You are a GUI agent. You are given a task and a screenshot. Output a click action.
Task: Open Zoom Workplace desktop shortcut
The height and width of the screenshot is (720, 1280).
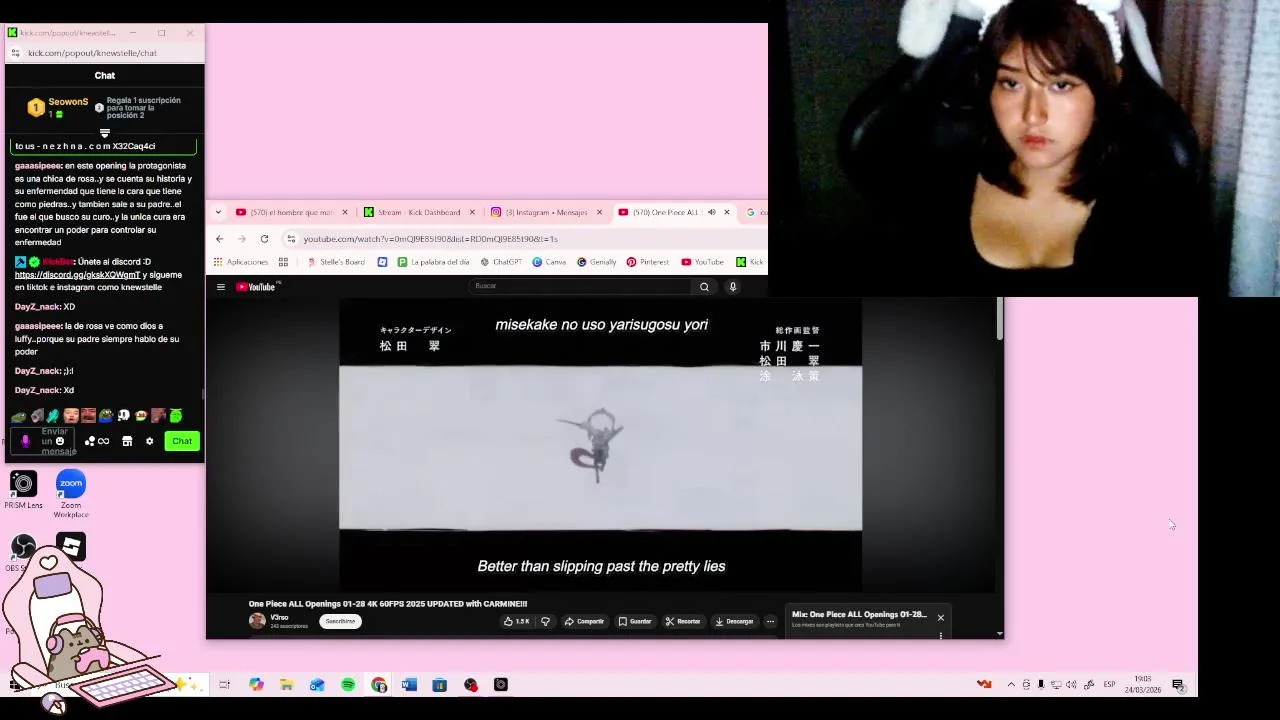coord(71,493)
